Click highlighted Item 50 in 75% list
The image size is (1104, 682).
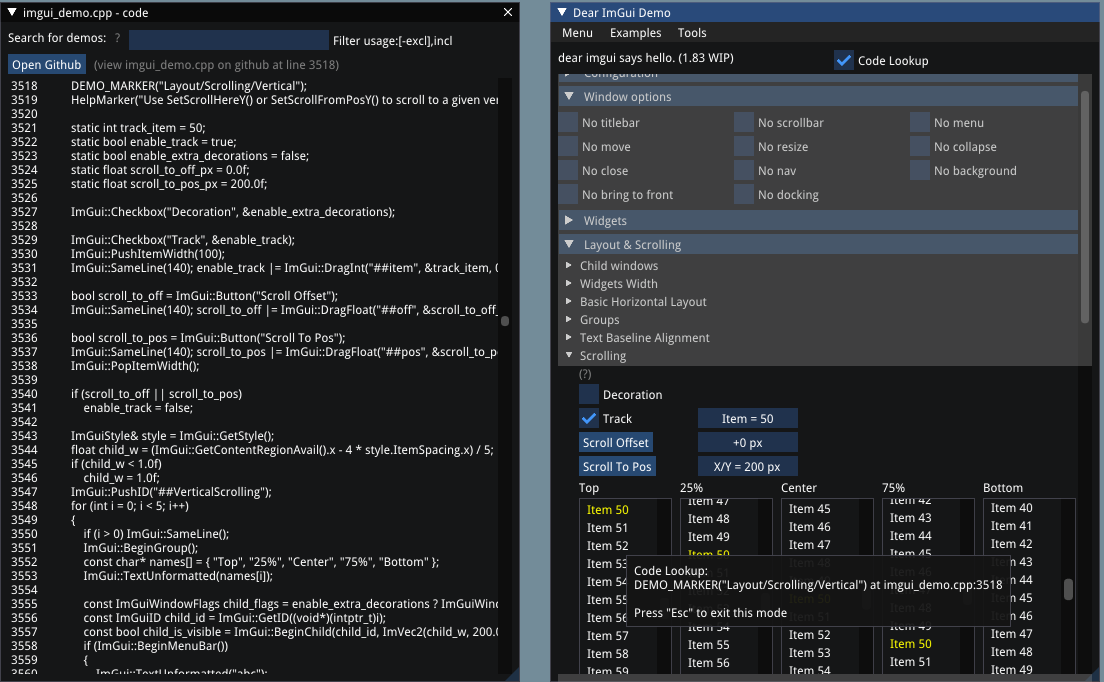coord(910,644)
